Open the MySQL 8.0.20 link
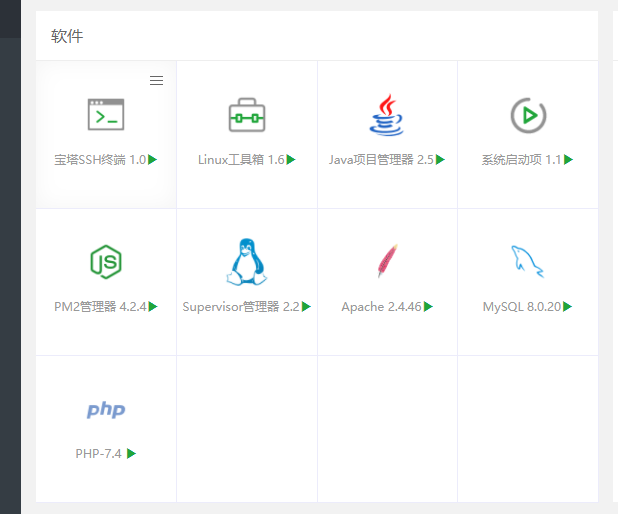Image resolution: width=618 pixels, height=514 pixels. tap(522, 307)
